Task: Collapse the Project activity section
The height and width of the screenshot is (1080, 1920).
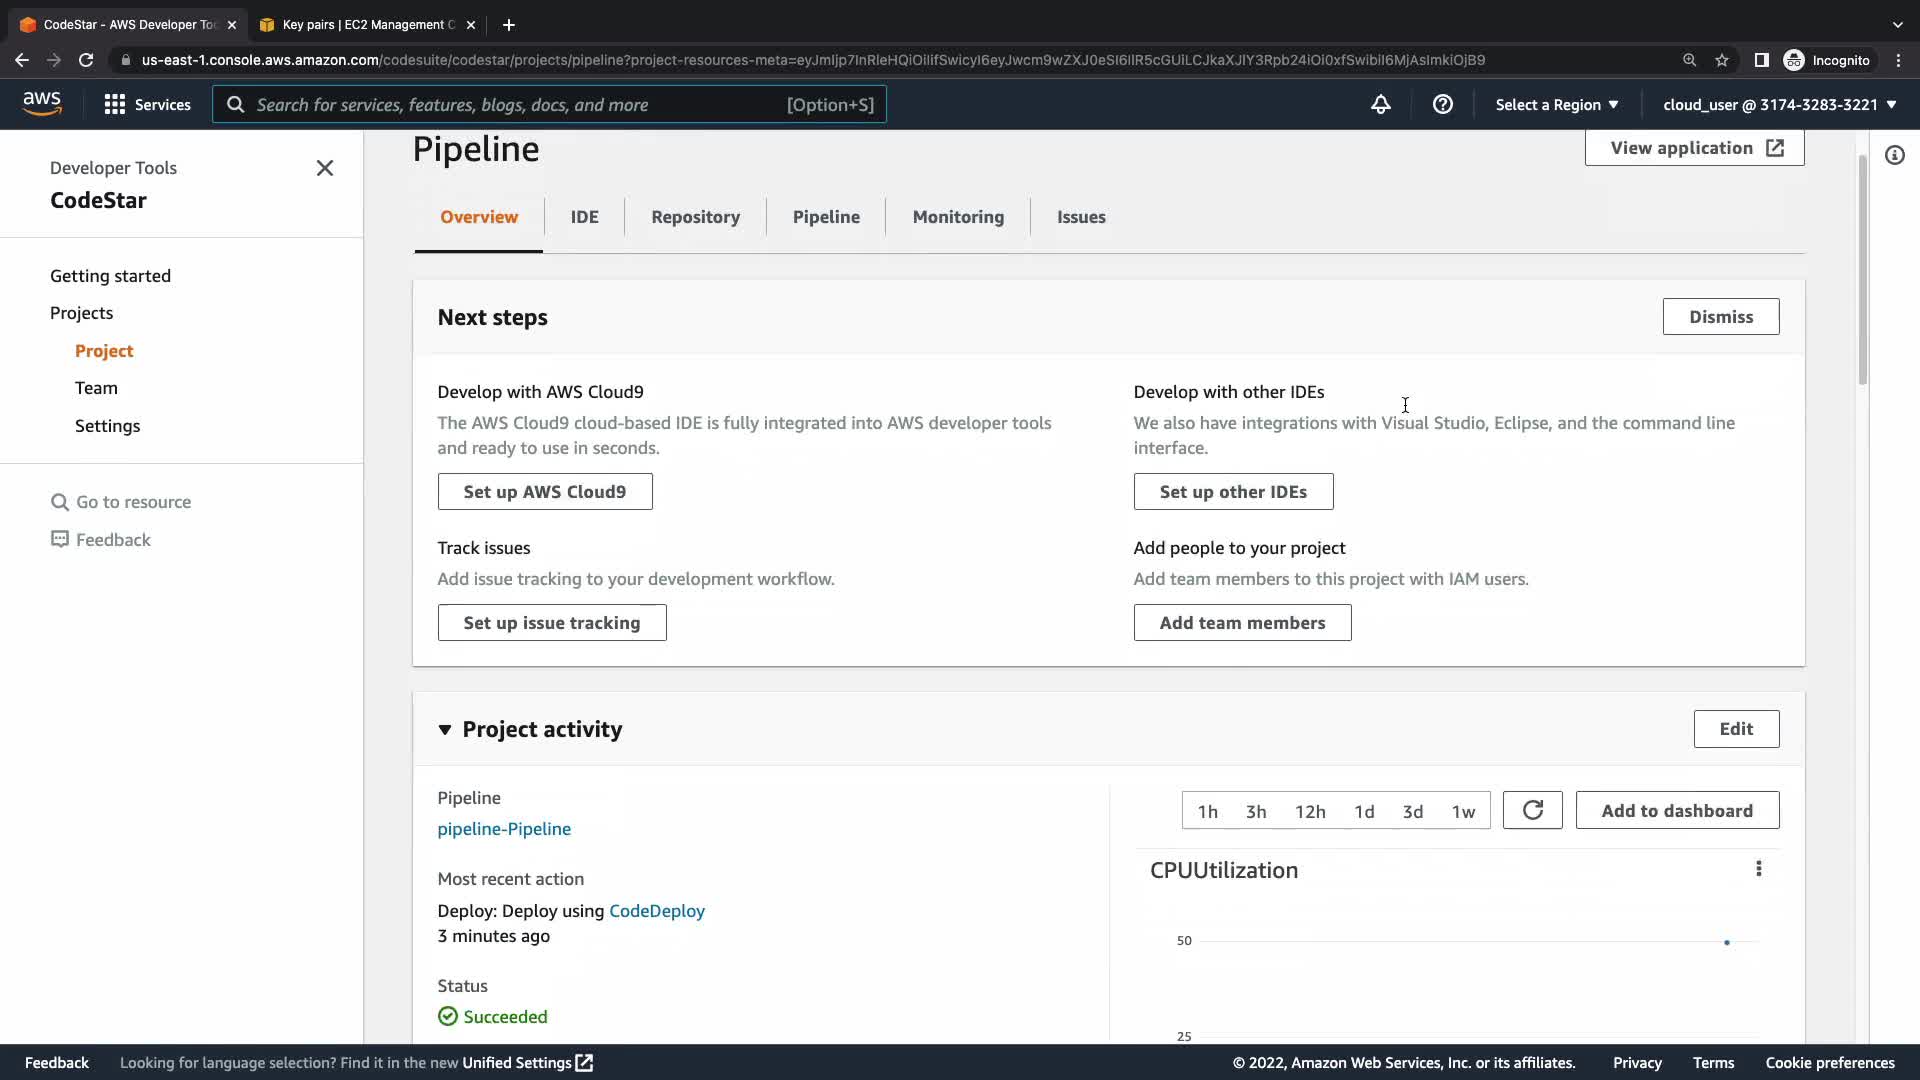Action: [445, 730]
